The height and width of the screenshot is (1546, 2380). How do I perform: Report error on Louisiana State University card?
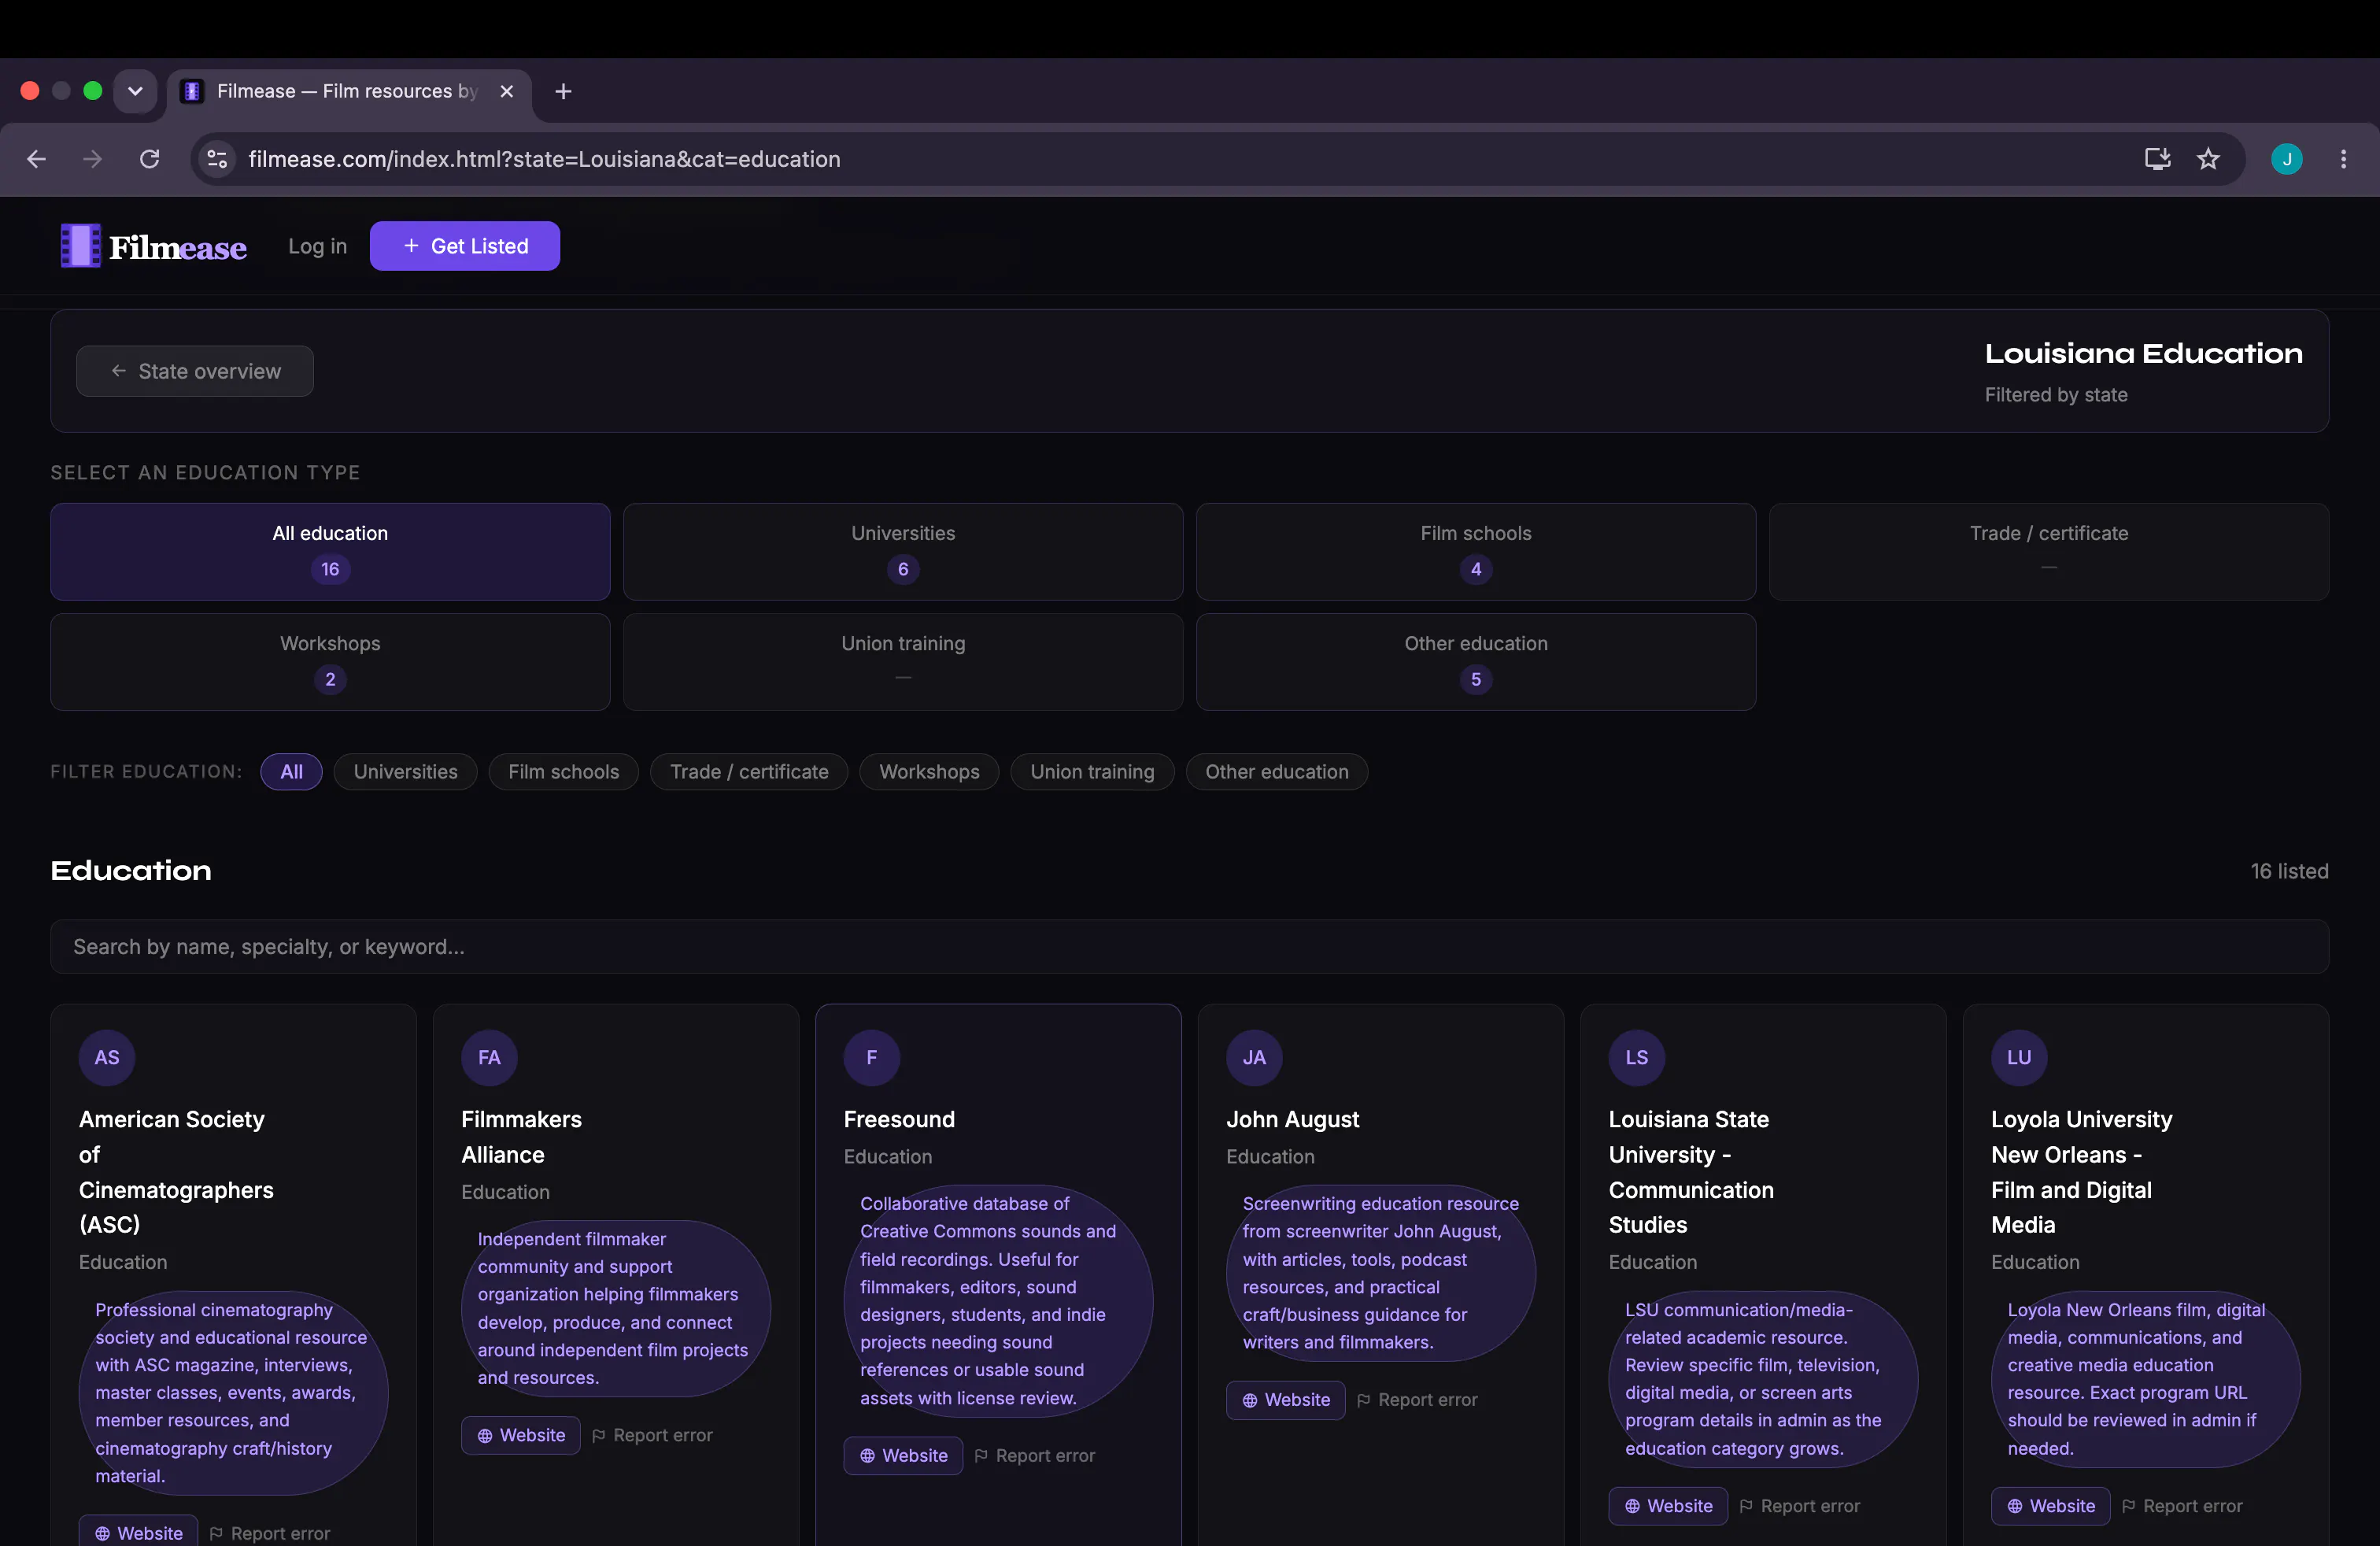coord(1799,1506)
